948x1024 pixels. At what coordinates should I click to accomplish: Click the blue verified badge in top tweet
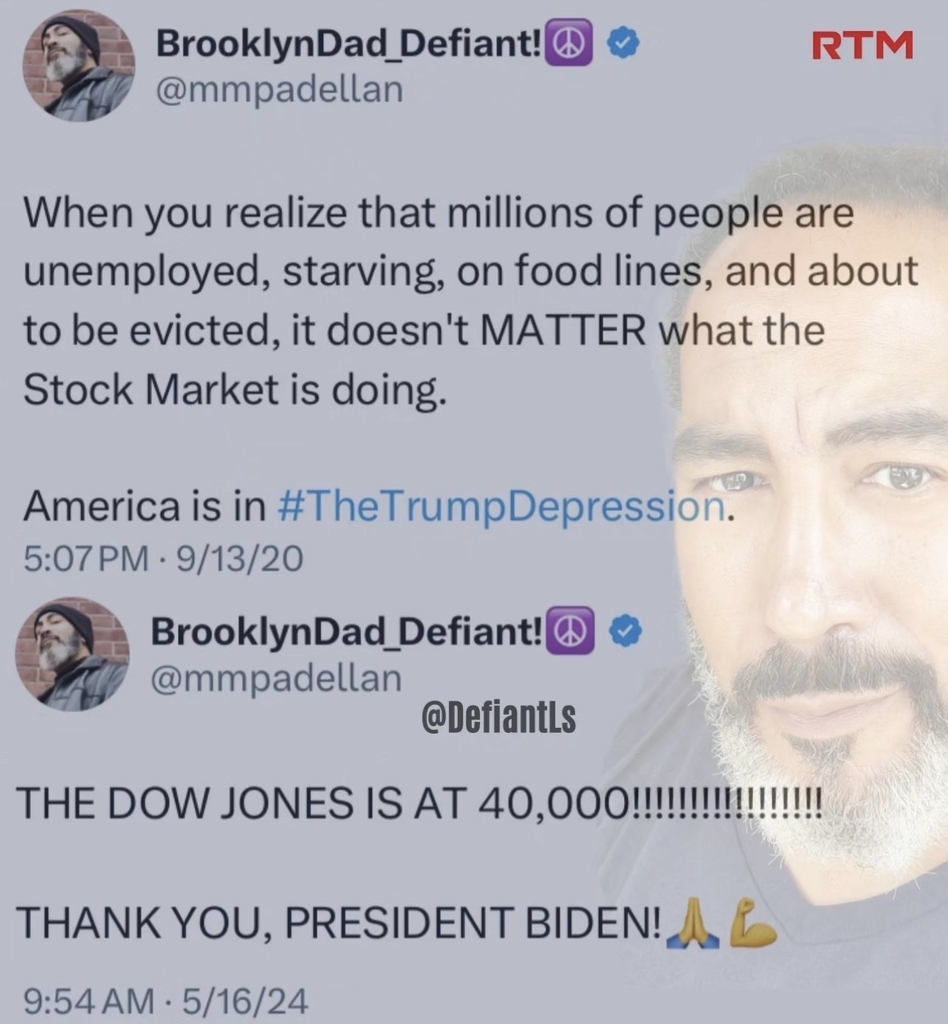coord(624,44)
